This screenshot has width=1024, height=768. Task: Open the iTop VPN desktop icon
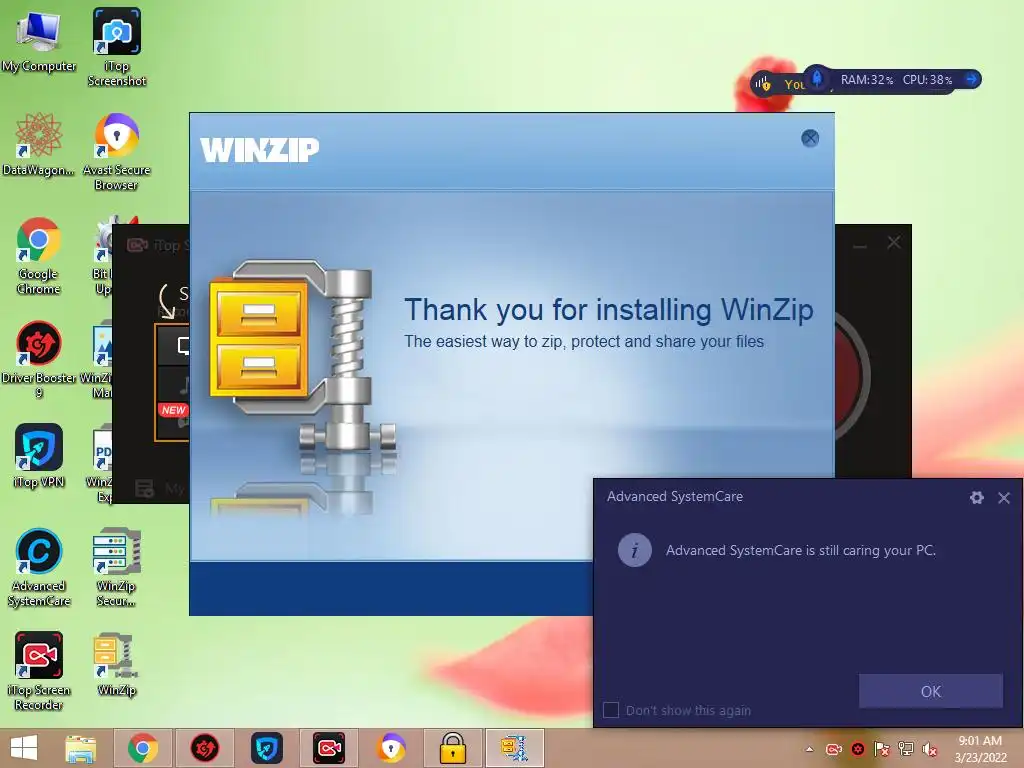[x=39, y=456]
